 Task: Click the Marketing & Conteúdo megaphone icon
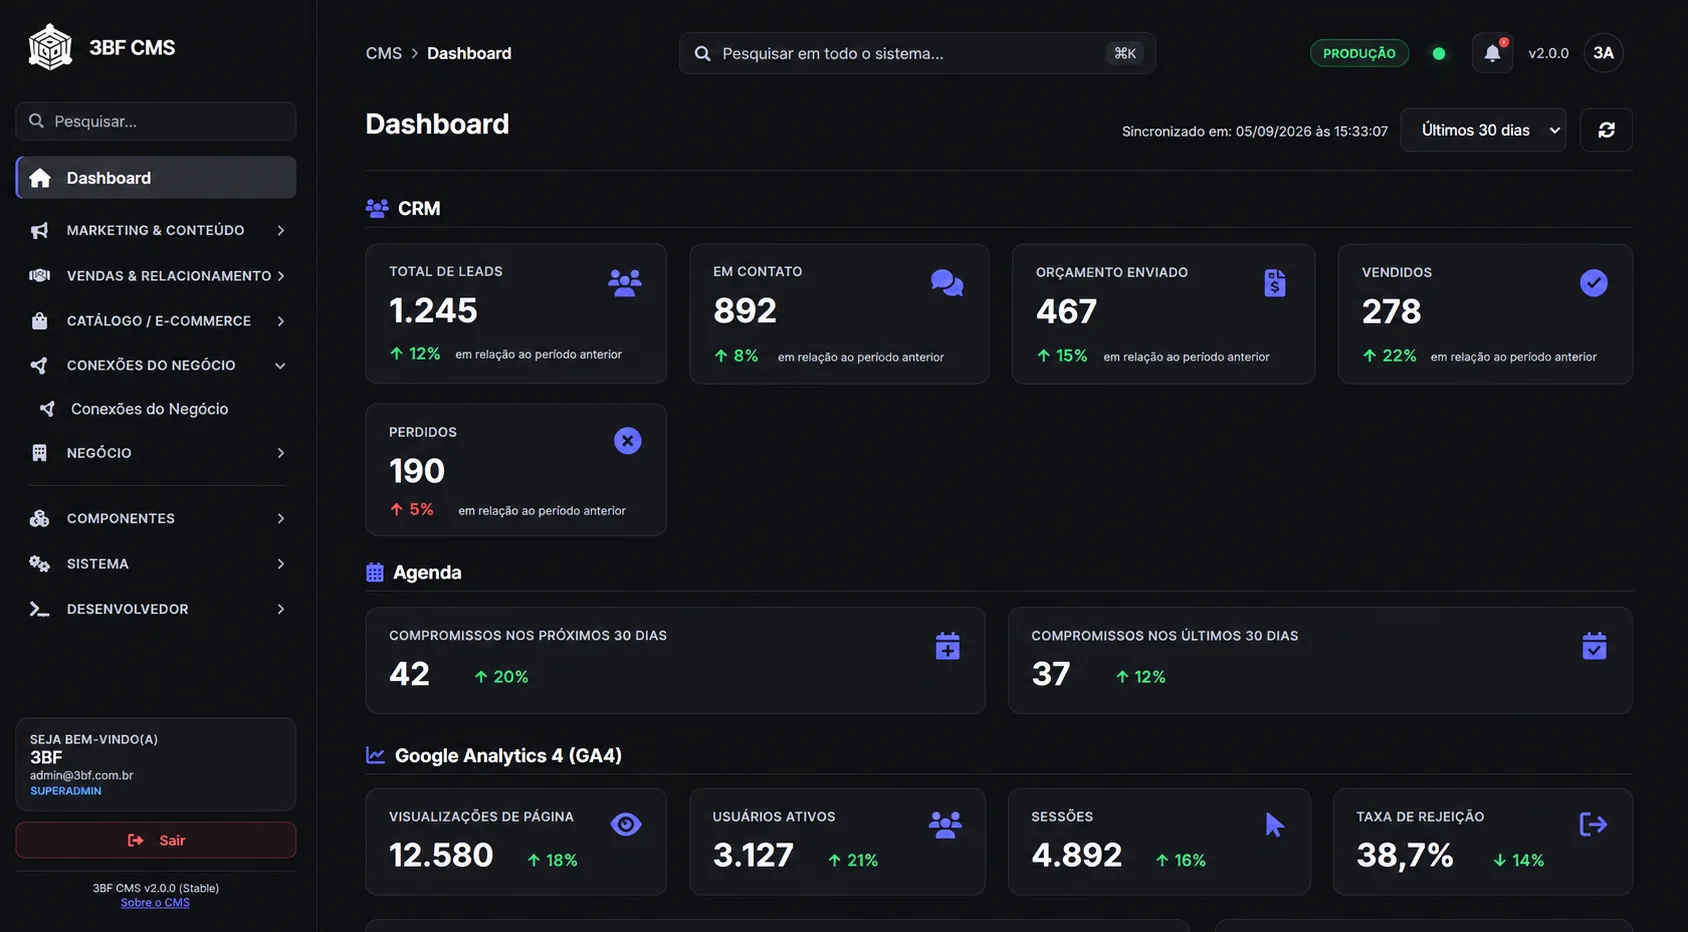coord(39,231)
